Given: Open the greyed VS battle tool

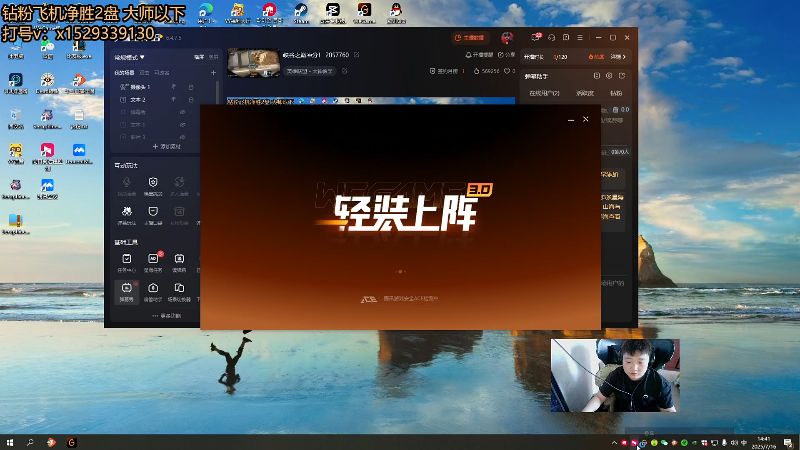Looking at the screenshot, I should pyautogui.click(x=179, y=215).
